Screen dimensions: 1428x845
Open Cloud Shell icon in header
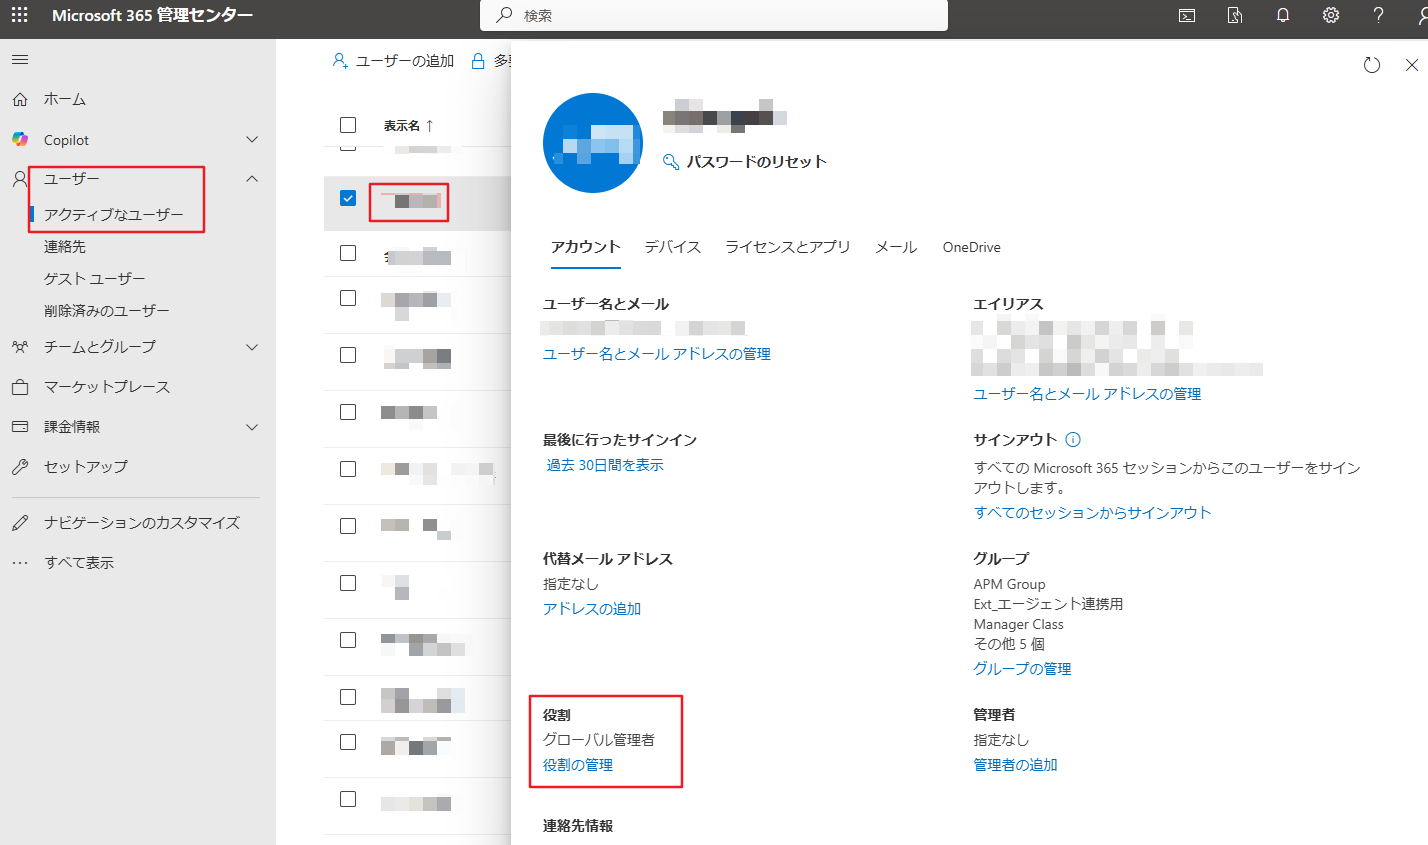pyautogui.click(x=1187, y=15)
